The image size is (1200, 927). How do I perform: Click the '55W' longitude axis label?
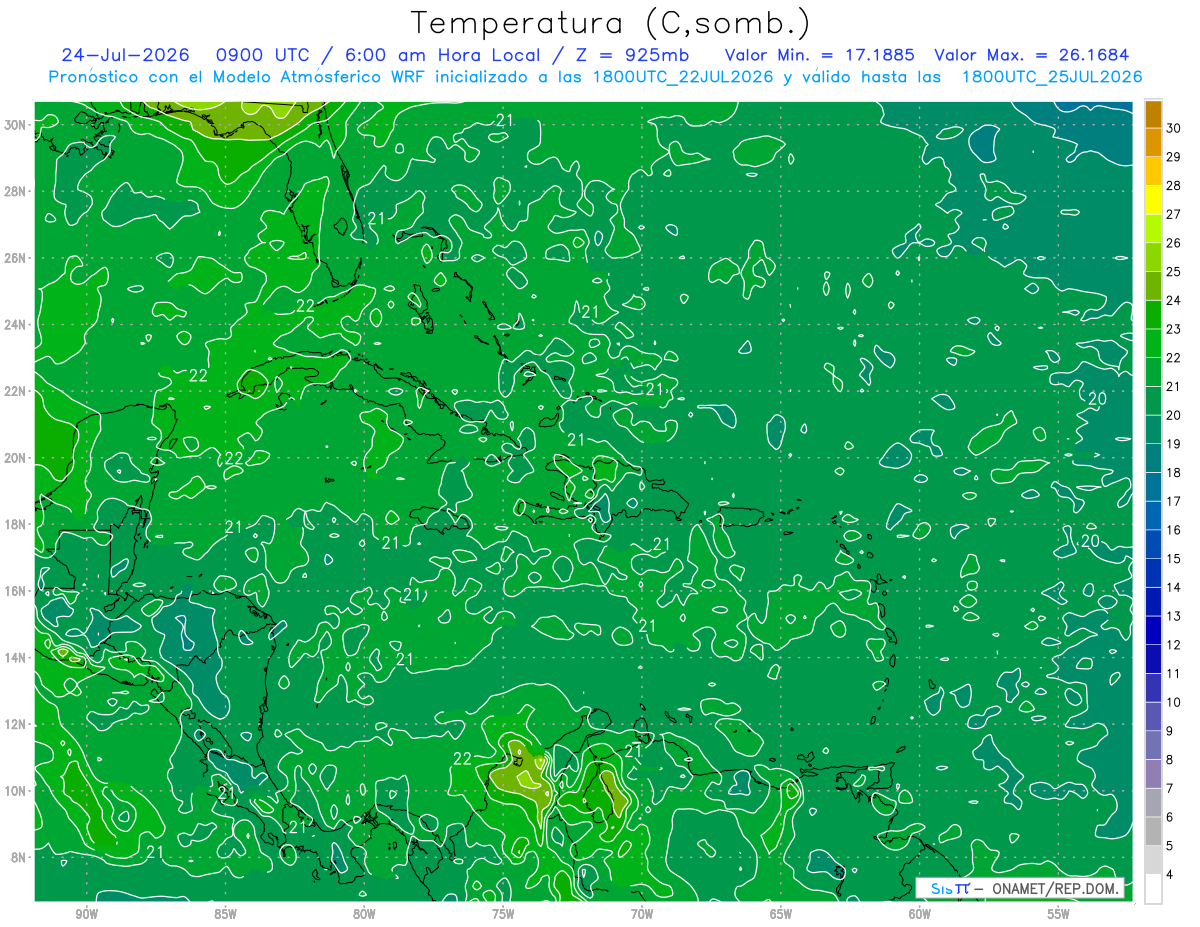tap(1059, 914)
